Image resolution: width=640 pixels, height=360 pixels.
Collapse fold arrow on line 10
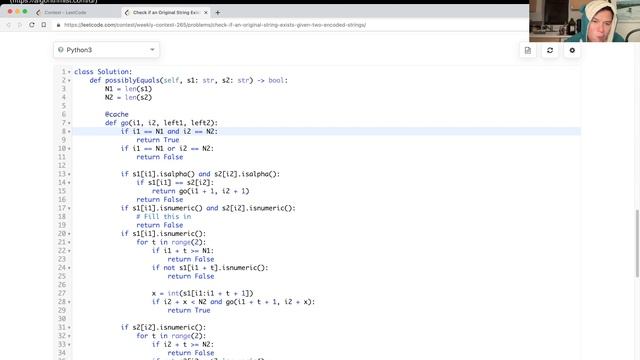click(x=69, y=149)
